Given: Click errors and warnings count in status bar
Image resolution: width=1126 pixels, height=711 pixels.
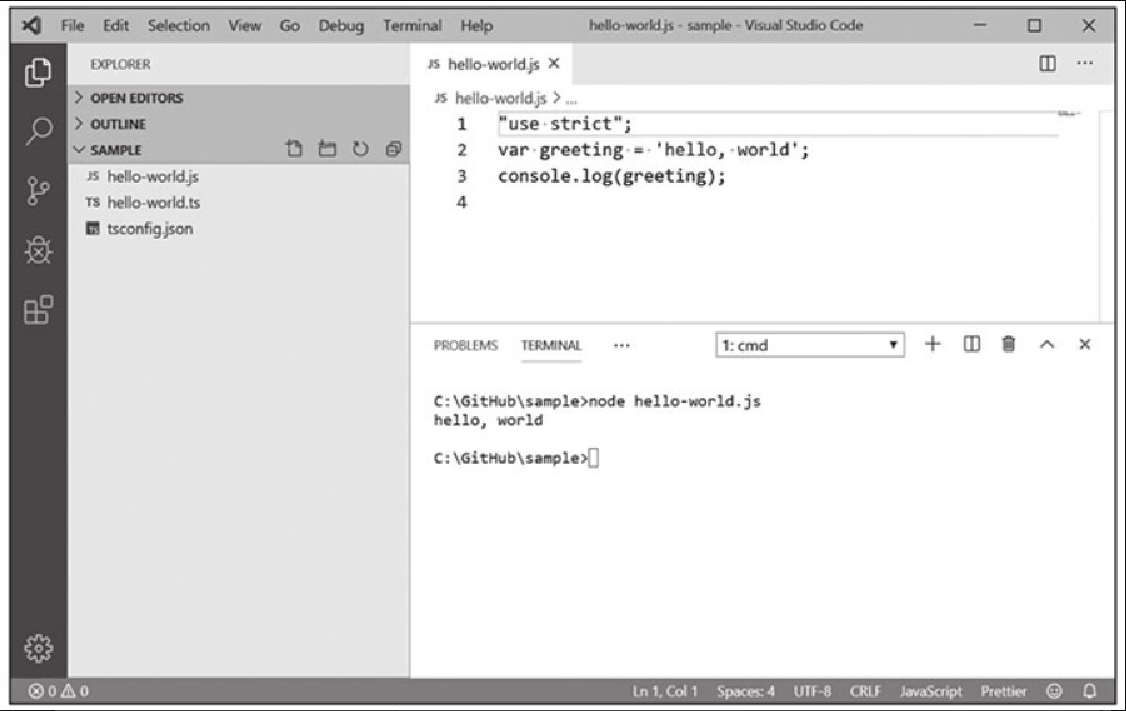Looking at the screenshot, I should click(58, 691).
